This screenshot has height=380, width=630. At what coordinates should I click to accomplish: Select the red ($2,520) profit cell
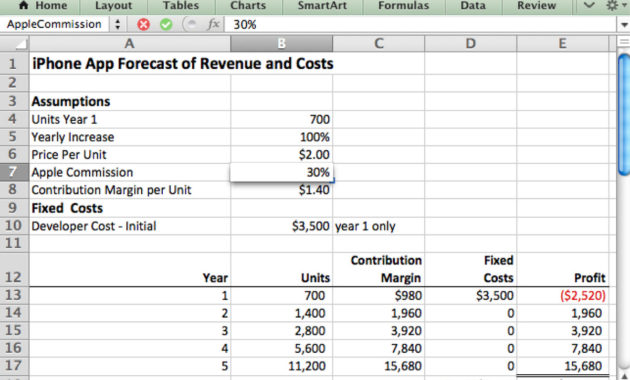tap(562, 296)
